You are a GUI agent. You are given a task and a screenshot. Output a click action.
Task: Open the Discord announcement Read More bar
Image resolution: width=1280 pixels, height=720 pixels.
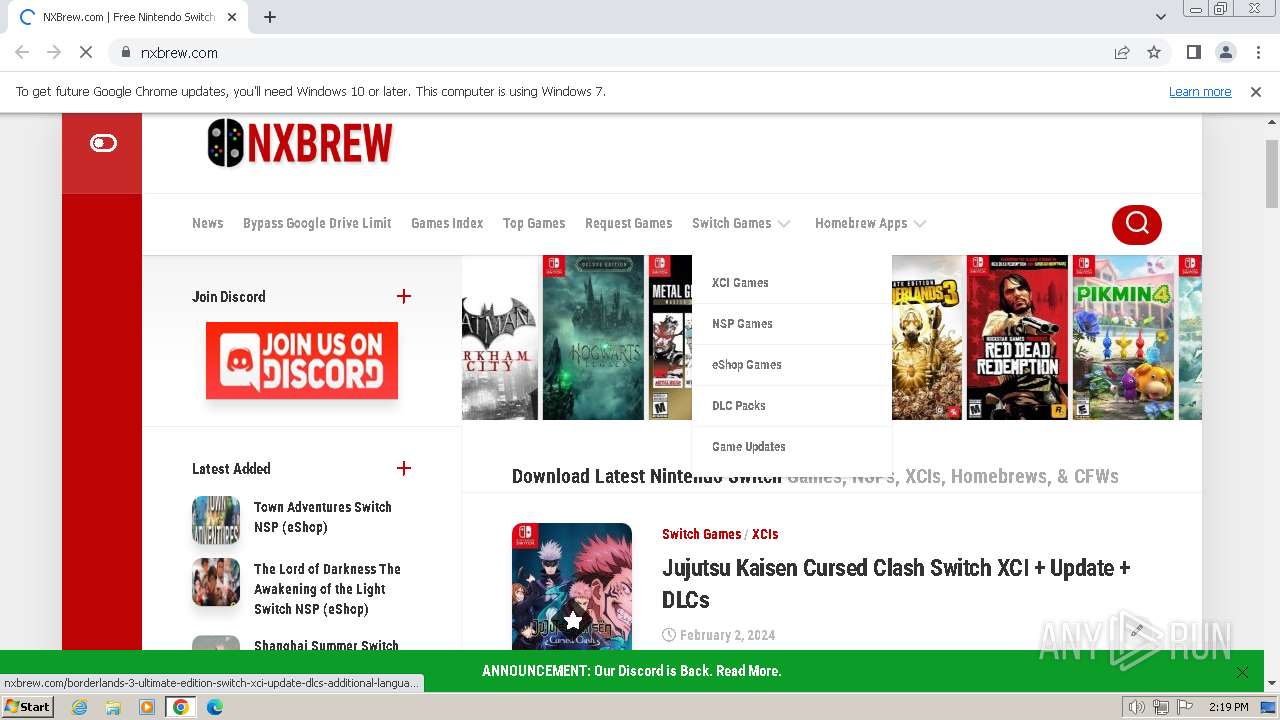coord(631,671)
